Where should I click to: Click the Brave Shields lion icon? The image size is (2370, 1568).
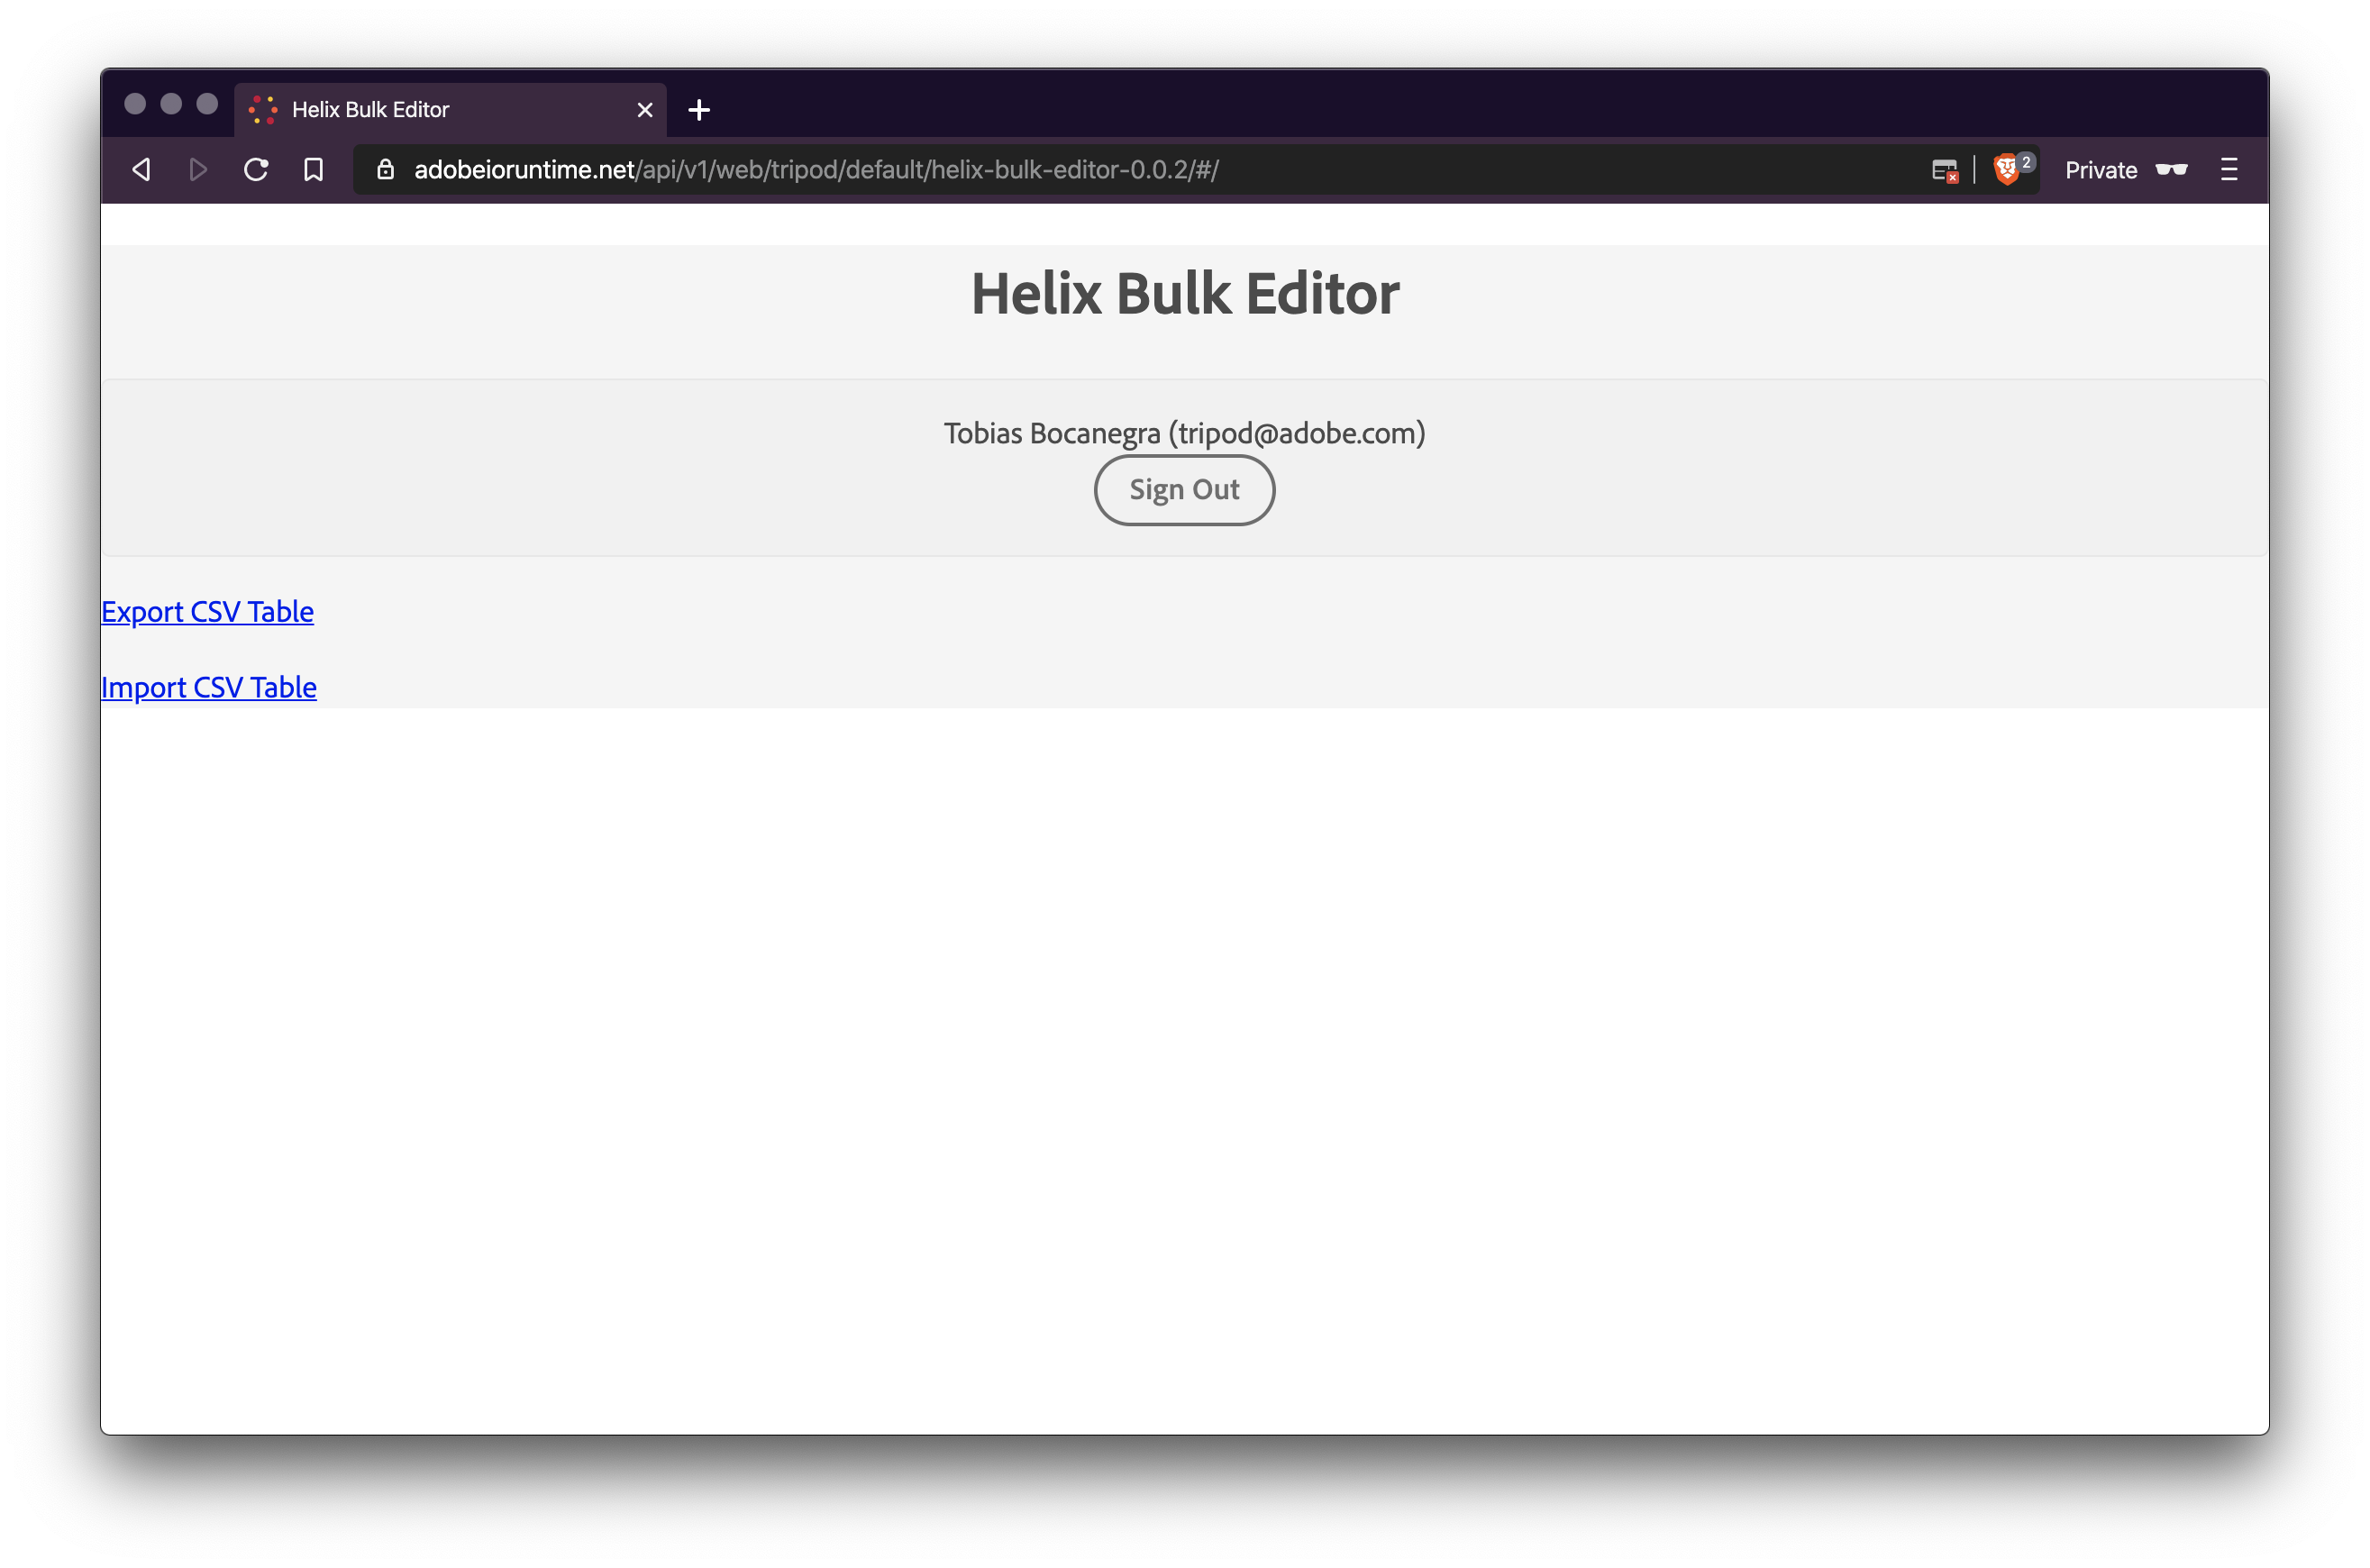coord(2007,170)
